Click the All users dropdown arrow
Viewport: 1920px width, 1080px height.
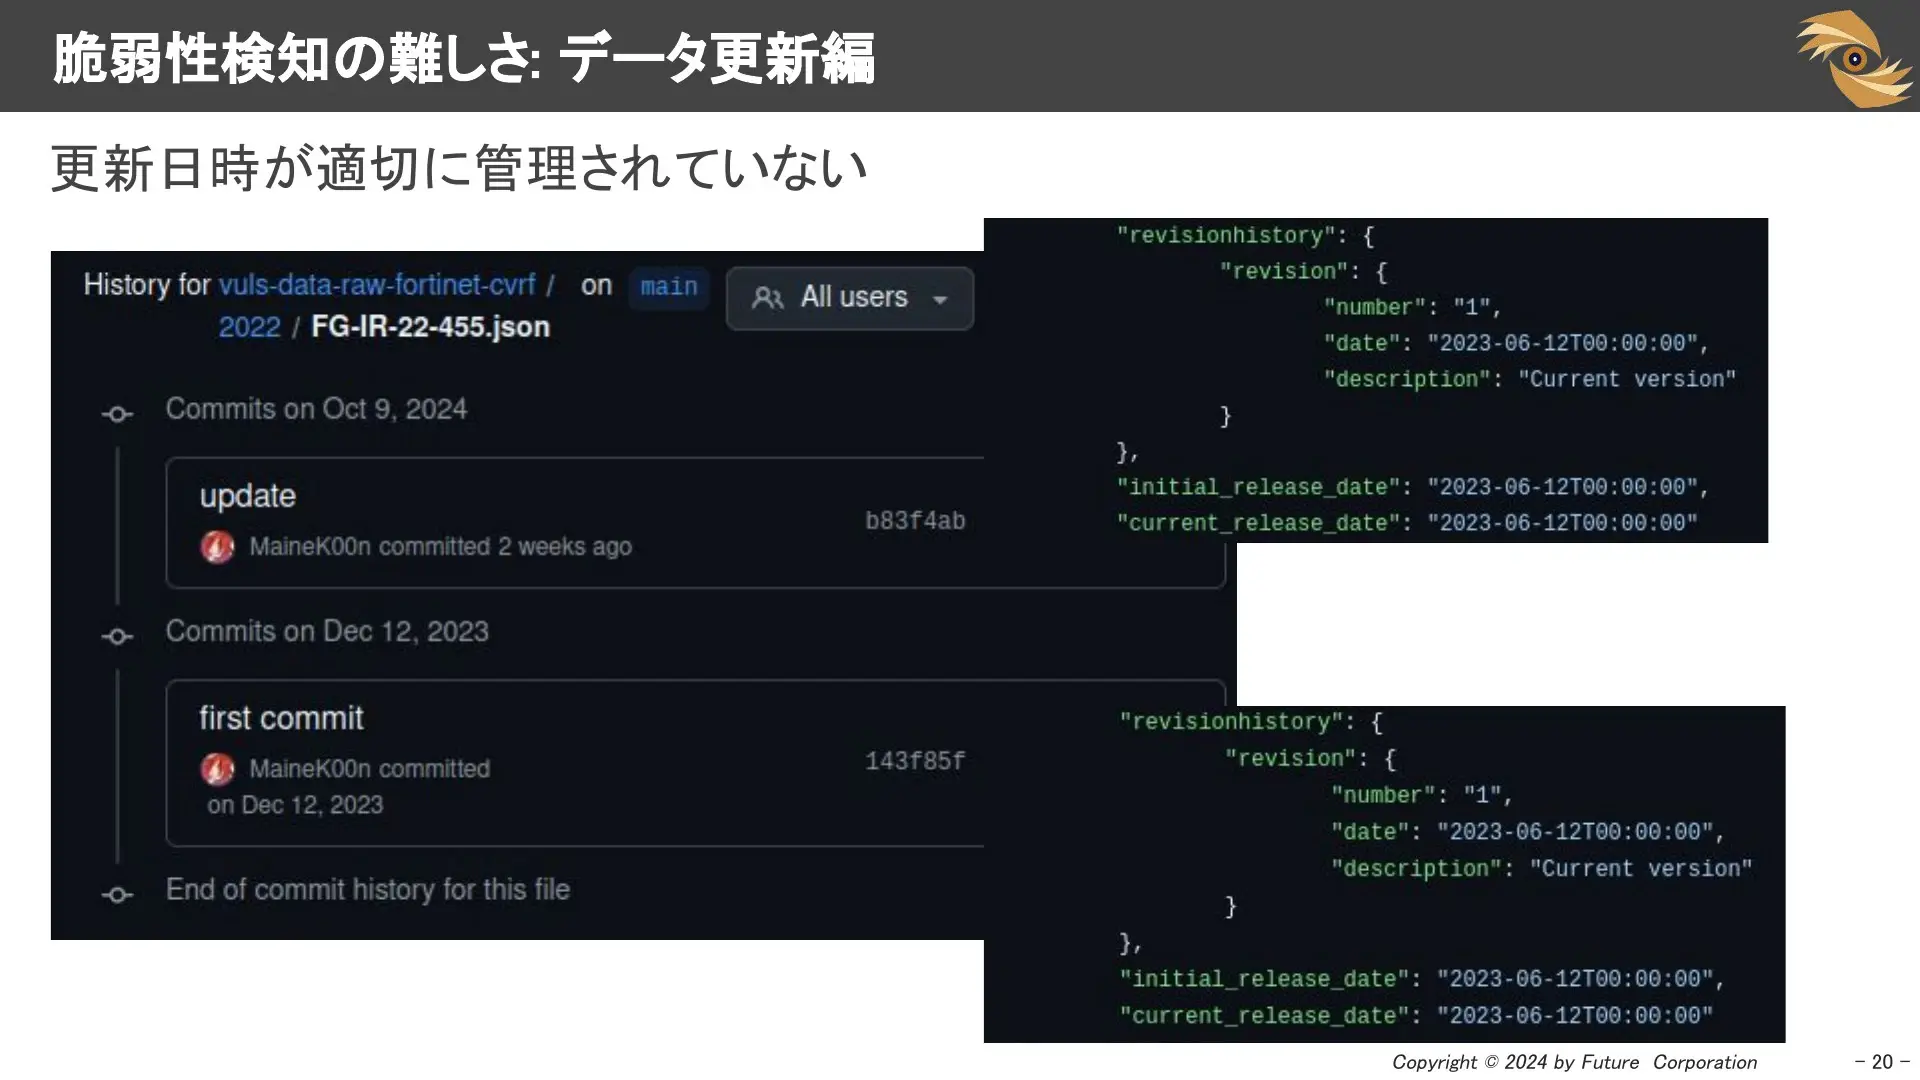pos(940,299)
